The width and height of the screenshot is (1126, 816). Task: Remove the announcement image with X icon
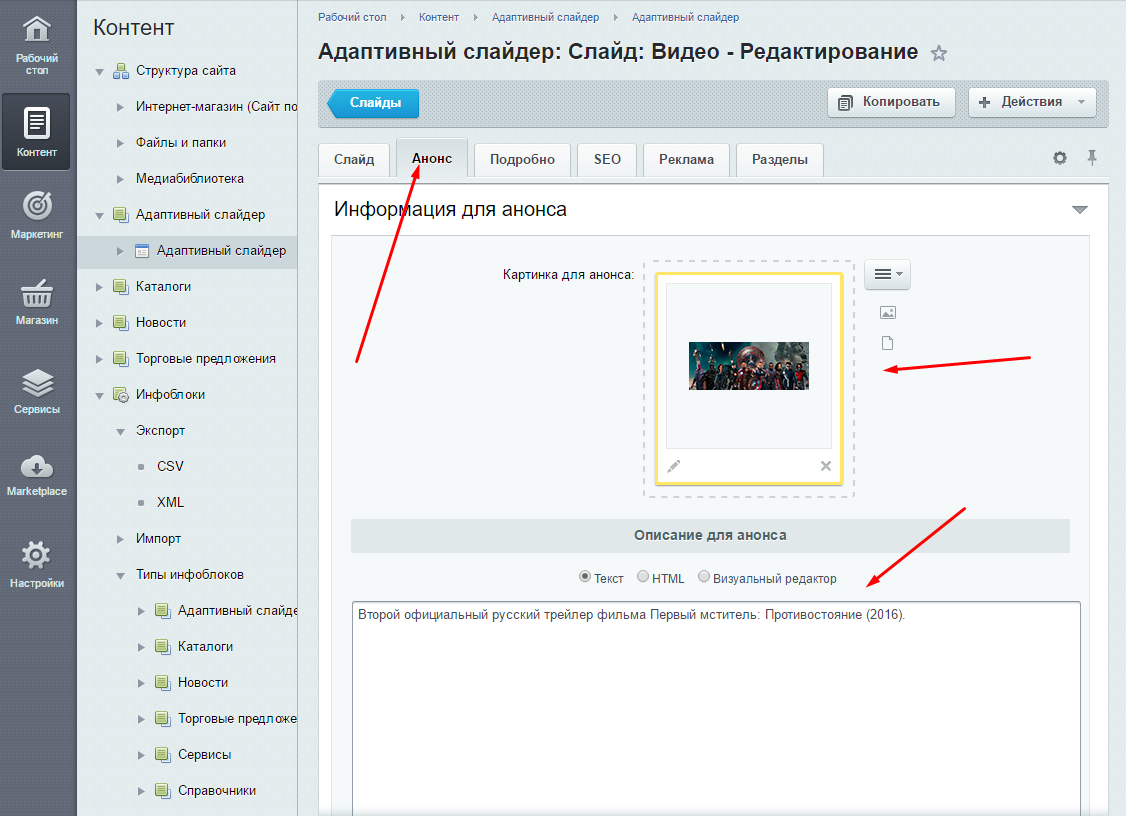pyautogui.click(x=826, y=466)
